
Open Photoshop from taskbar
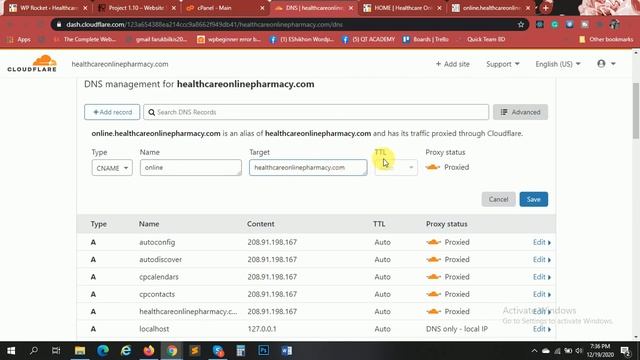click(264, 351)
